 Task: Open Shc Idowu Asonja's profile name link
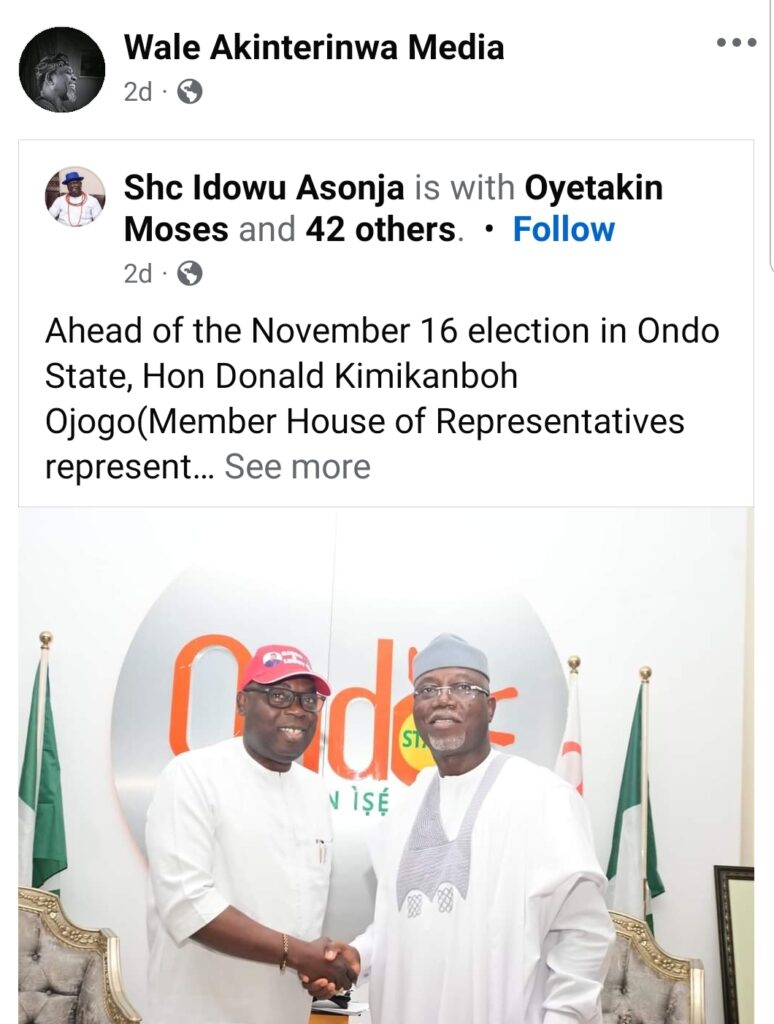[264, 188]
